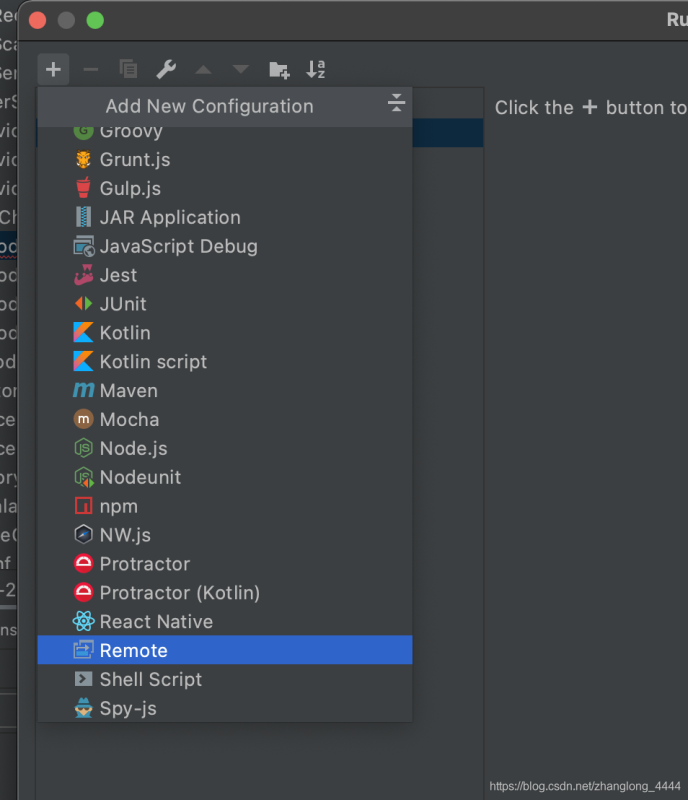Choose the JUnit configuration icon
This screenshot has width=688, height=800.
pos(82,304)
